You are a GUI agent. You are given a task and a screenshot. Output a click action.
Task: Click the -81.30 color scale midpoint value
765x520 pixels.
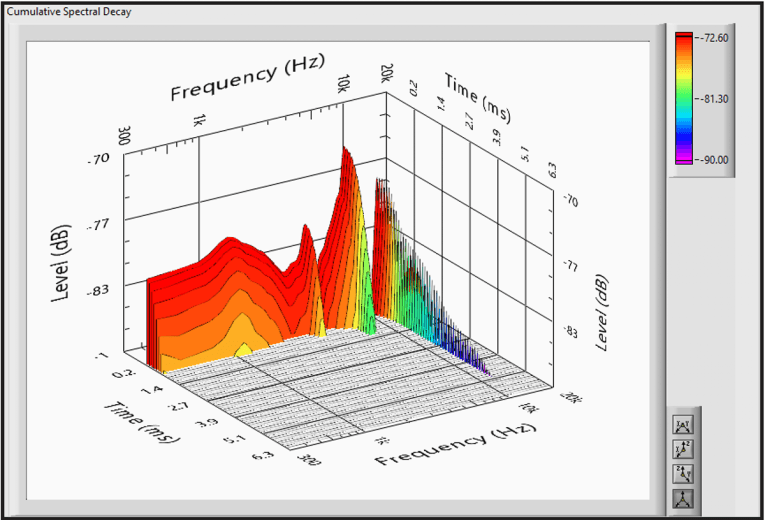(x=714, y=98)
